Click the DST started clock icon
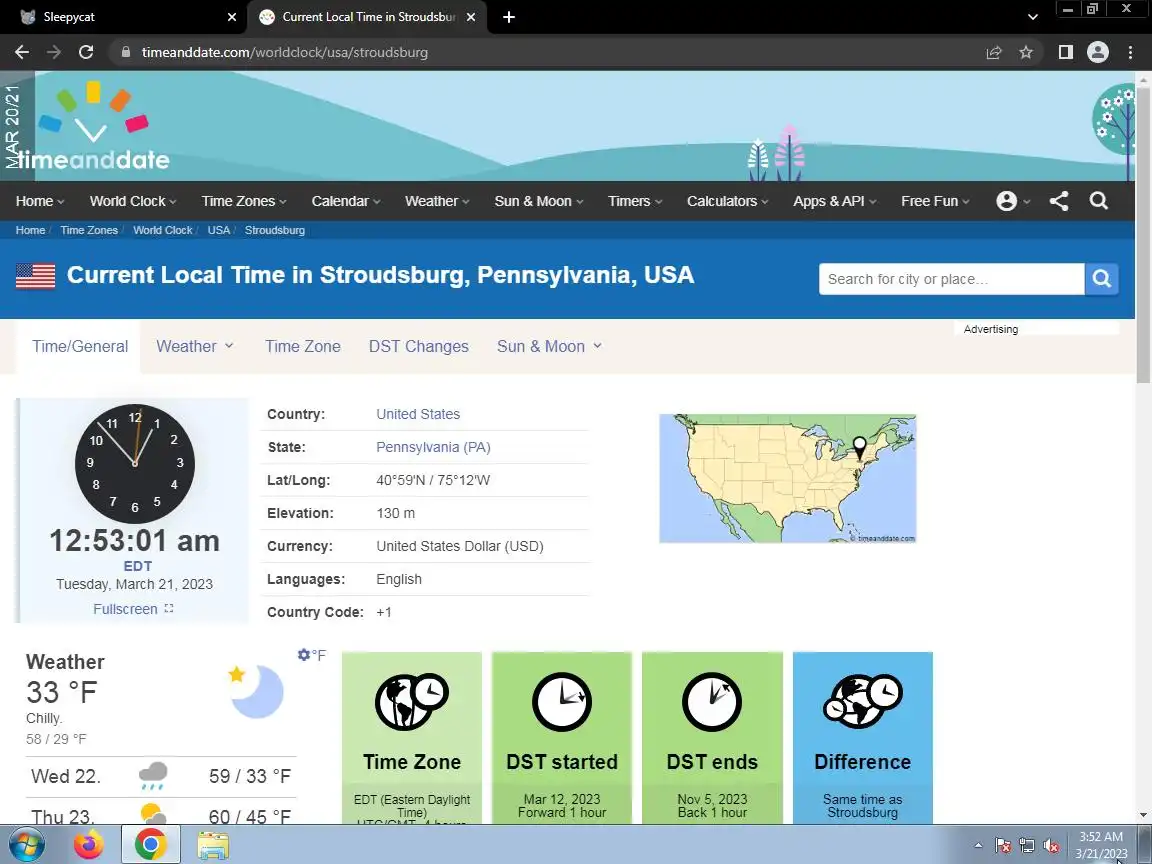 pos(562,702)
